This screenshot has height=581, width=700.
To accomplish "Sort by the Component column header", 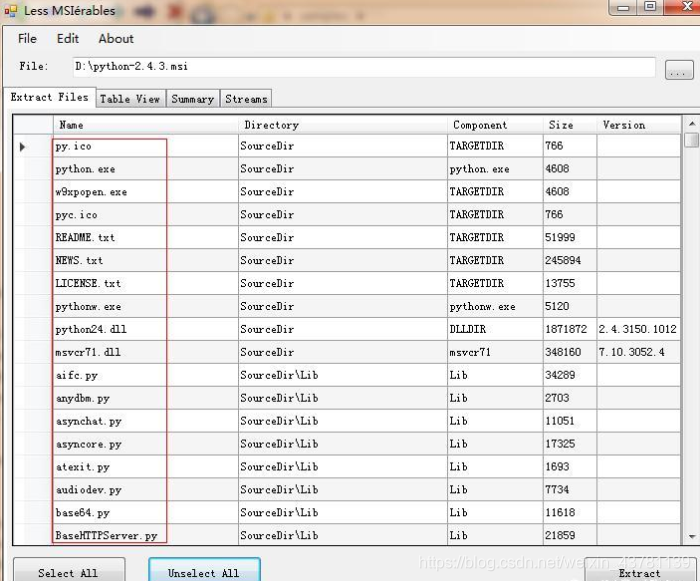I will click(x=495, y=125).
